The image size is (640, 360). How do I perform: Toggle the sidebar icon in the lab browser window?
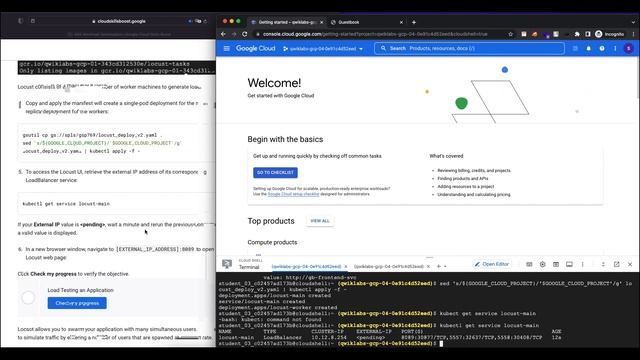tap(20, 21)
